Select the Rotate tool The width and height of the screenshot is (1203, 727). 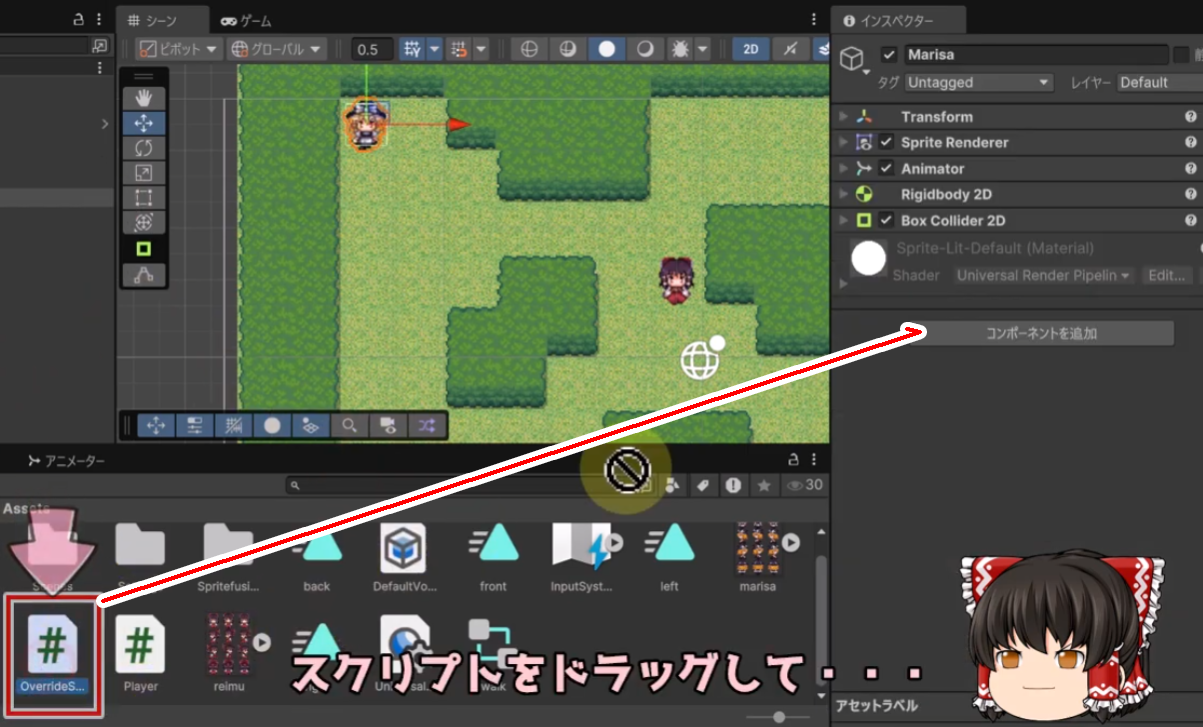(143, 148)
